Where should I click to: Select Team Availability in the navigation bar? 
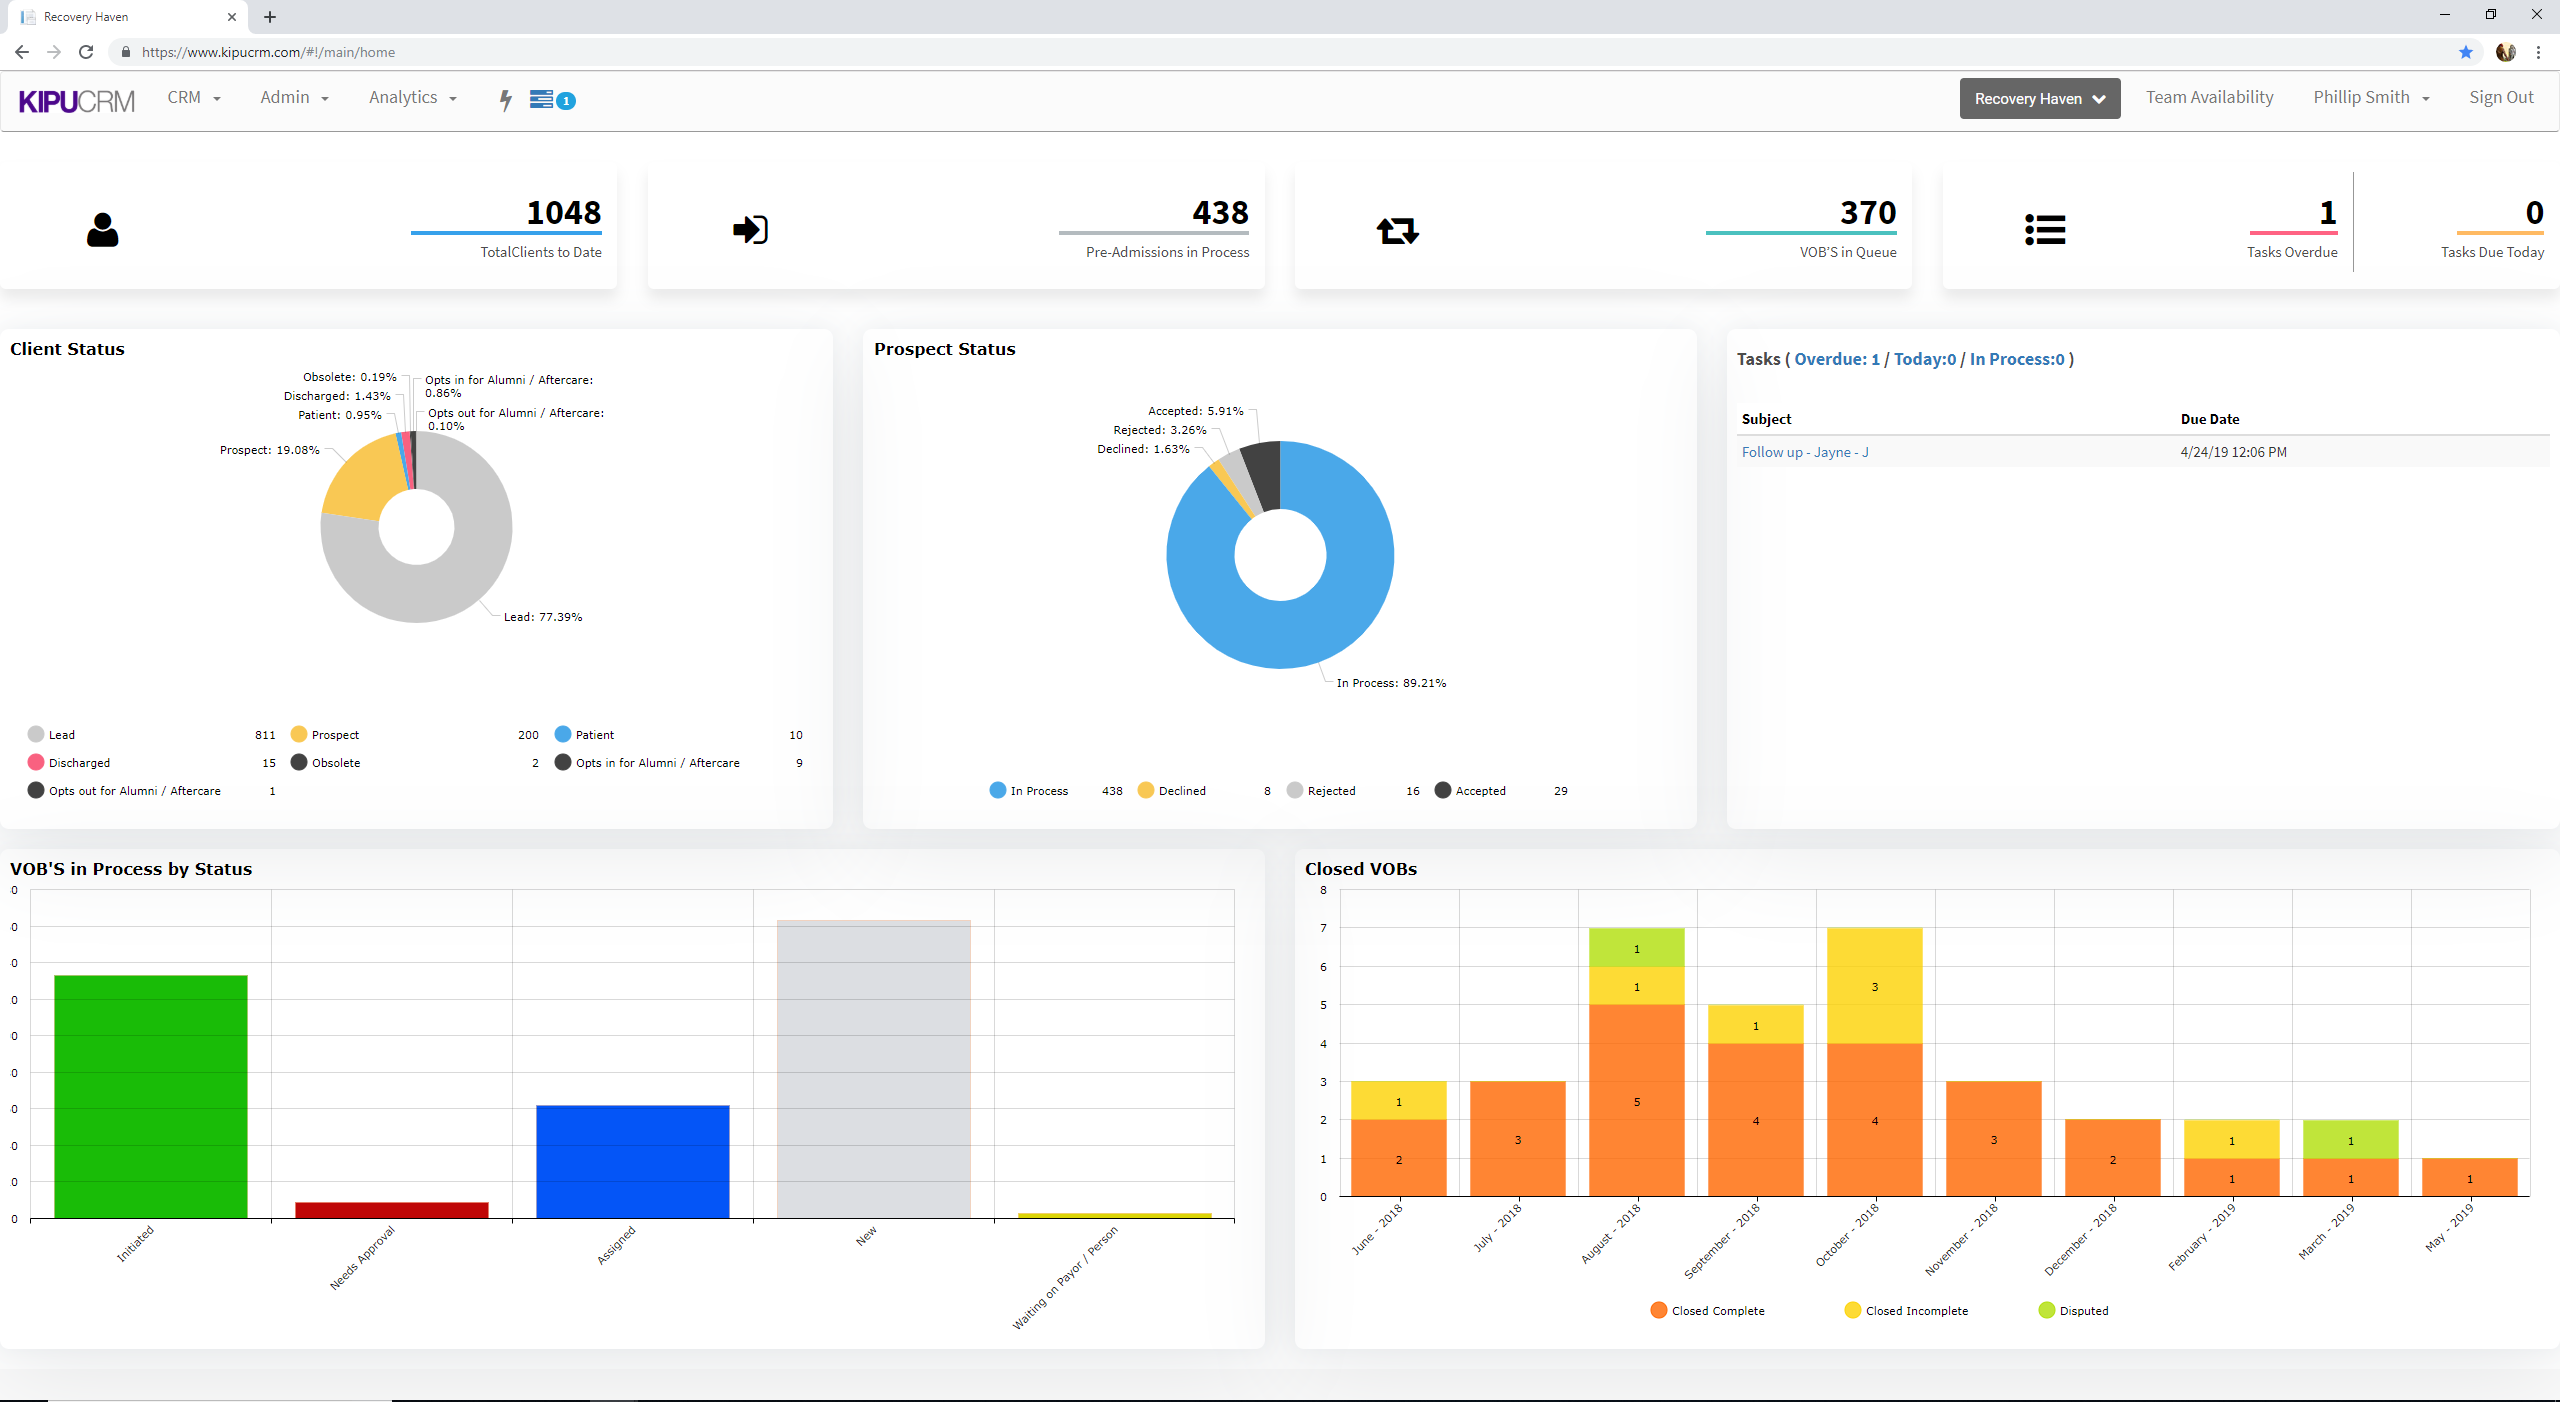[x=2209, y=97]
